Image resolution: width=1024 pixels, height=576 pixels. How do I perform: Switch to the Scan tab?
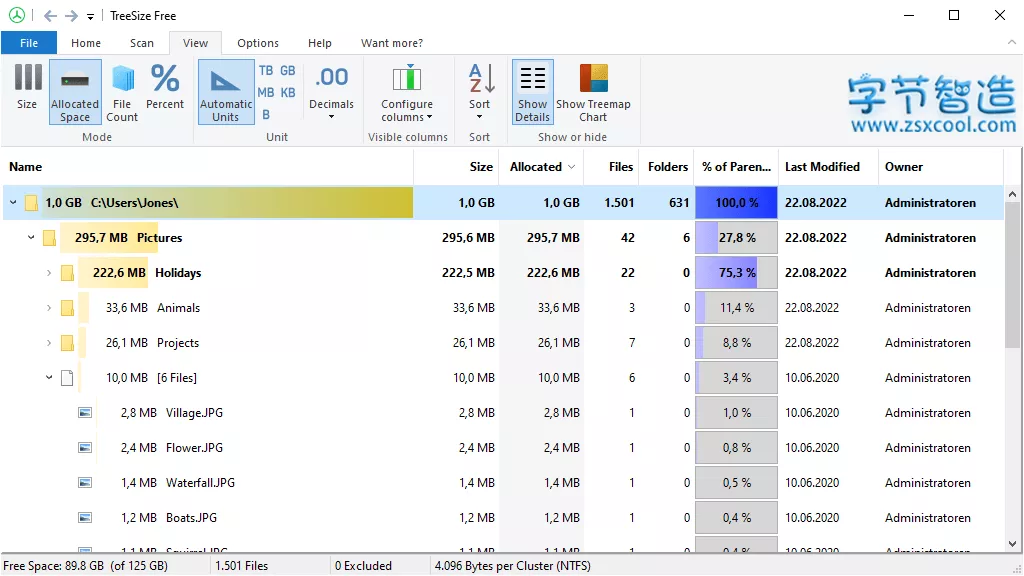[x=142, y=43]
